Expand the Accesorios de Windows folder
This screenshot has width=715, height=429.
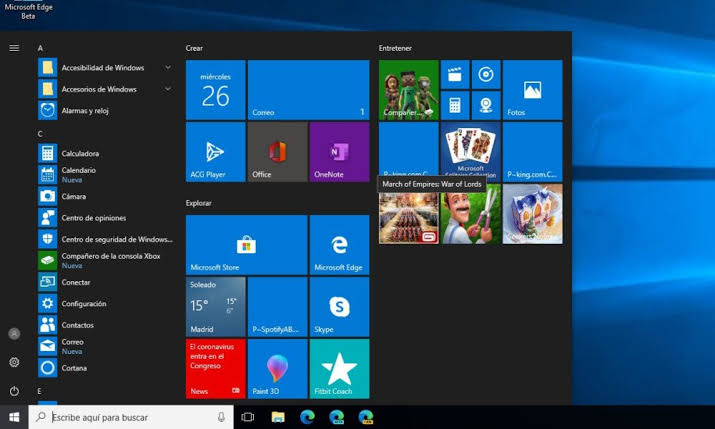[99, 89]
